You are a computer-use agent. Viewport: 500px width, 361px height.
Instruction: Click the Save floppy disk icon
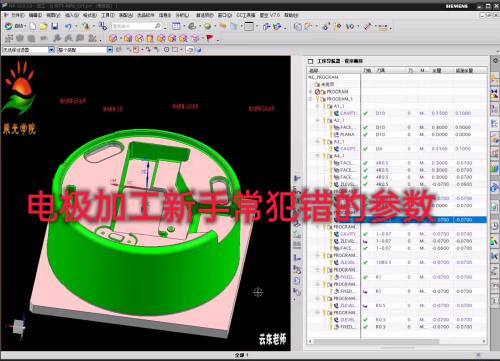click(55, 26)
